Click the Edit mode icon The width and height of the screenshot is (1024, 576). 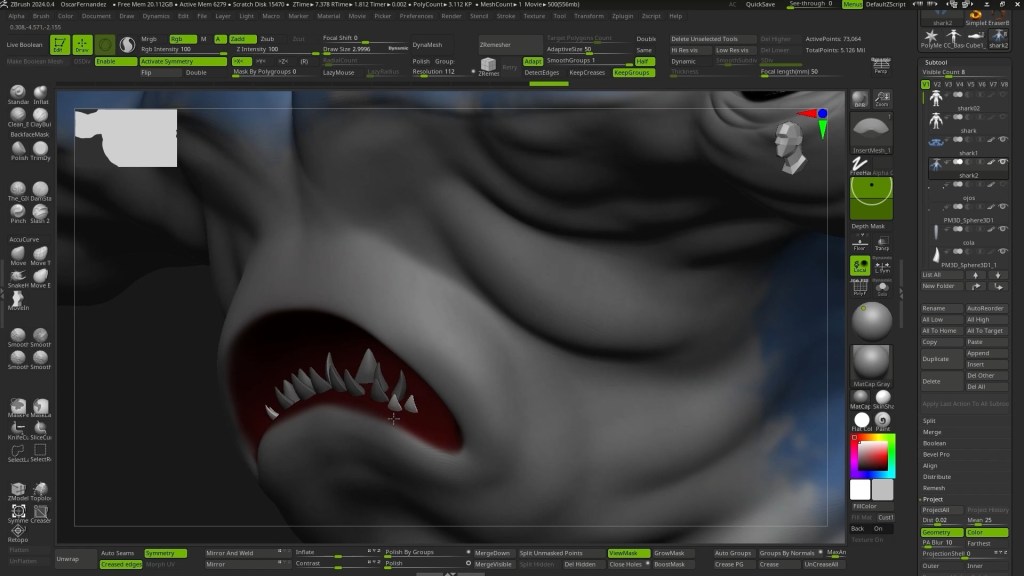coord(59,44)
